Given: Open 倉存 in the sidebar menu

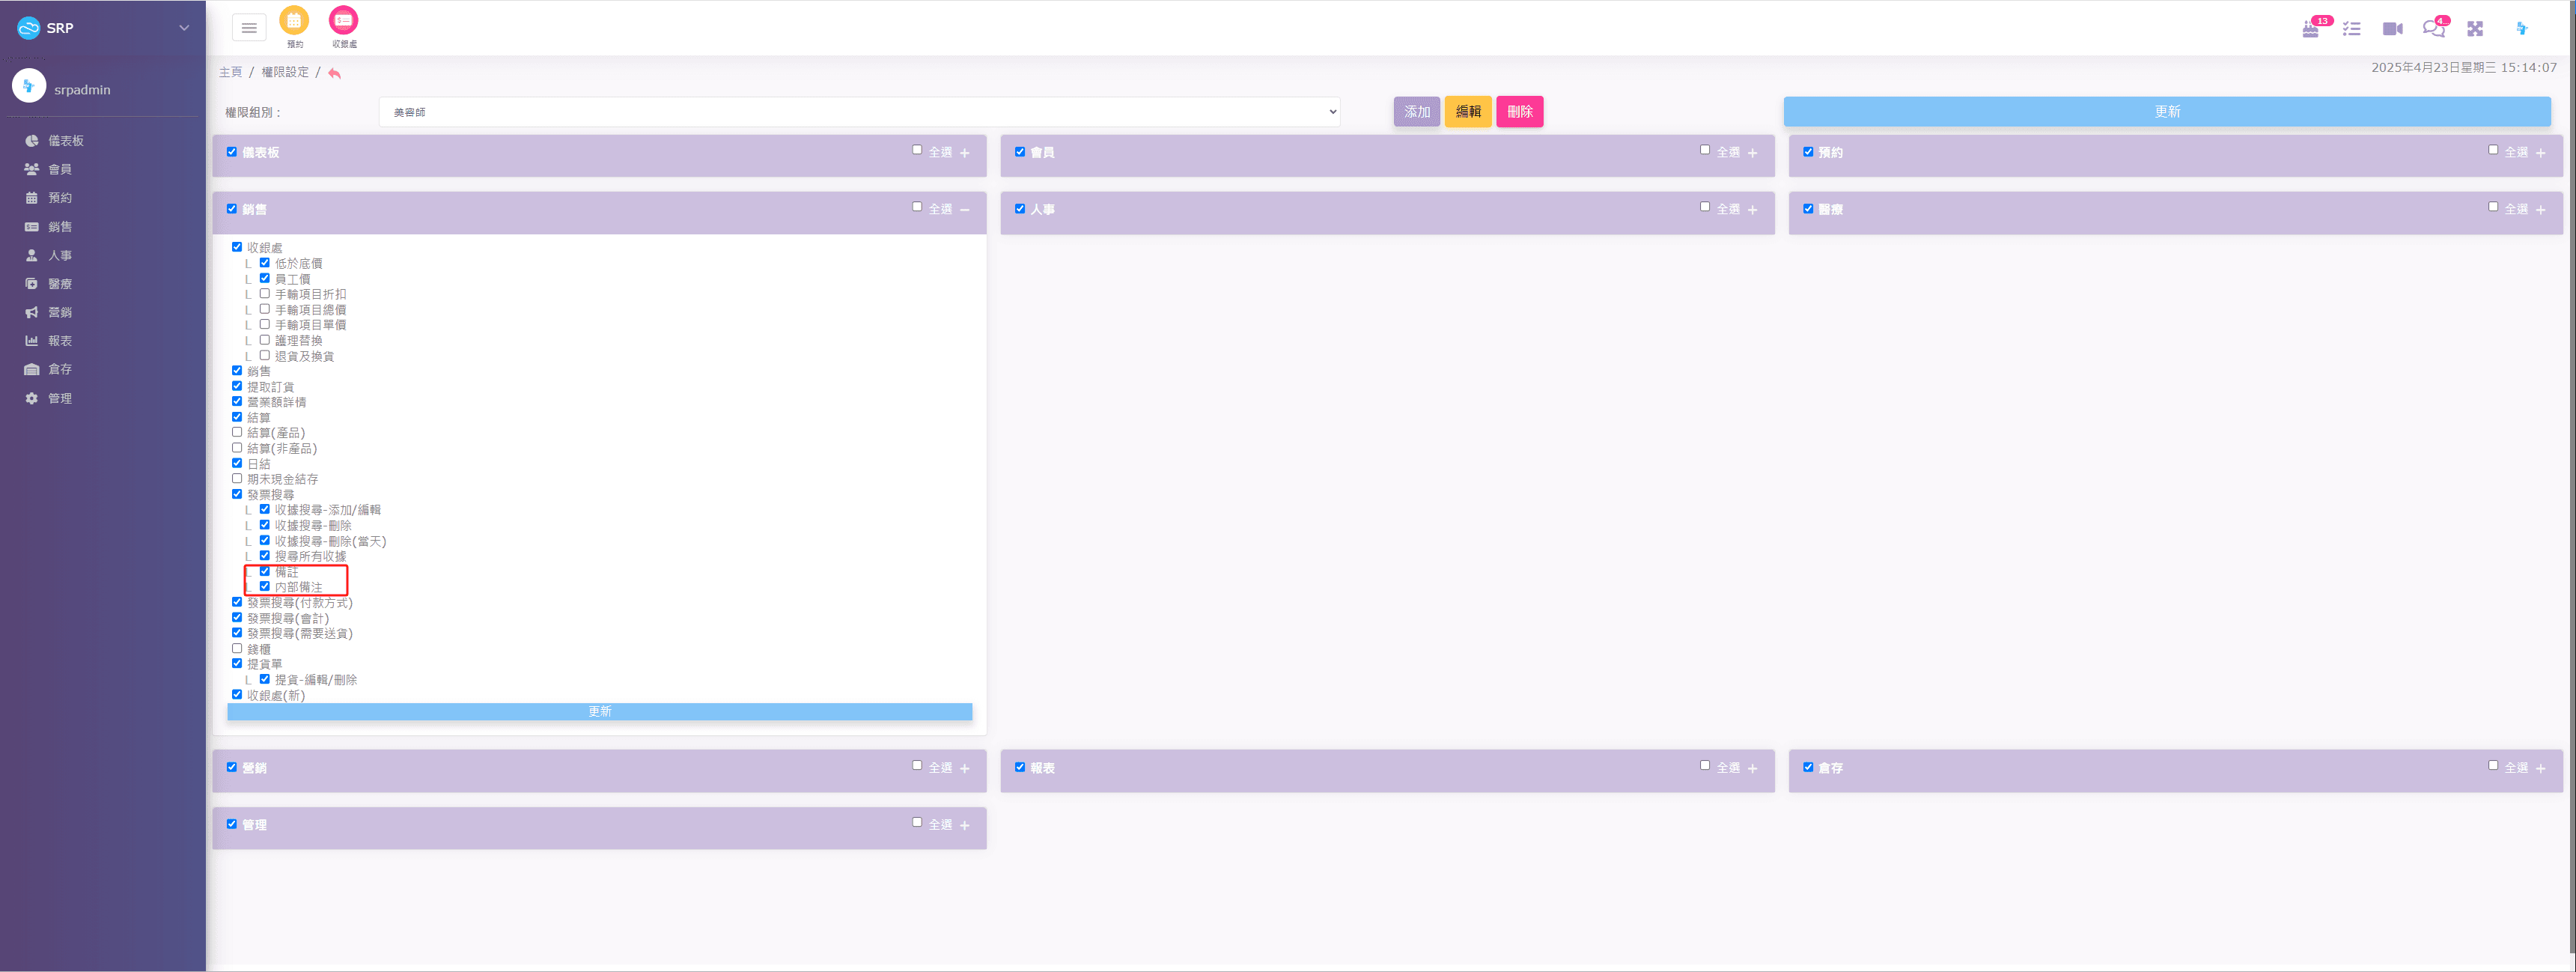Looking at the screenshot, I should click(59, 369).
